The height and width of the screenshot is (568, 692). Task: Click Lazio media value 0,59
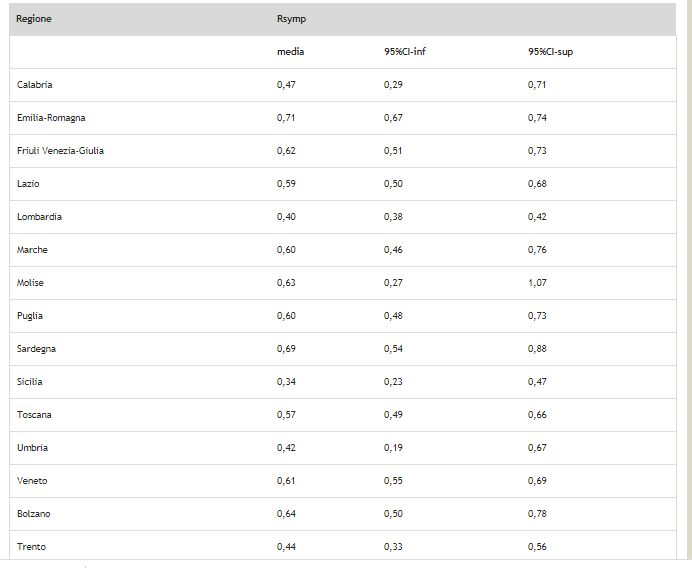tap(286, 184)
